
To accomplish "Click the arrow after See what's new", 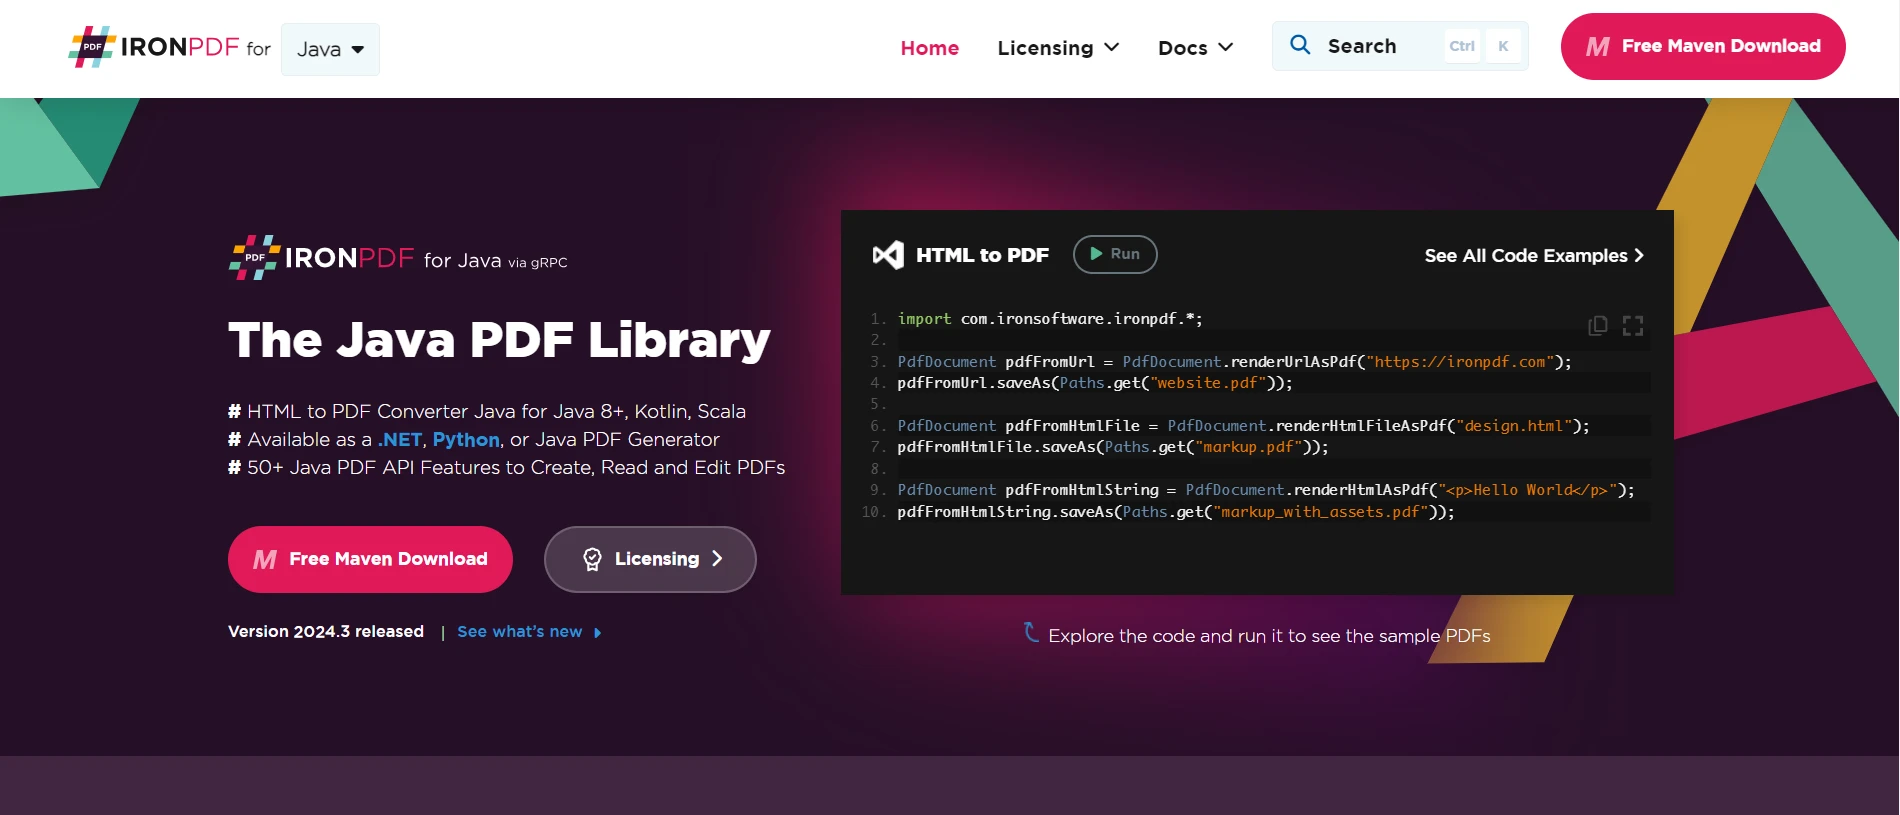I will [597, 633].
